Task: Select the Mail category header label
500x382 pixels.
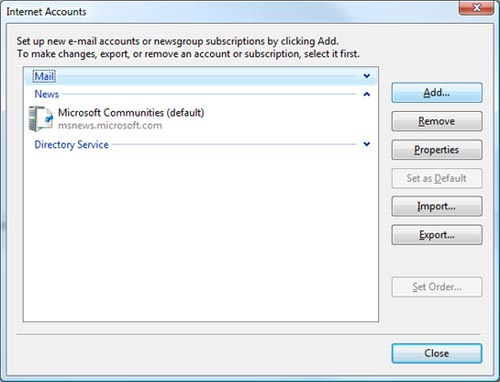Action: pos(44,76)
